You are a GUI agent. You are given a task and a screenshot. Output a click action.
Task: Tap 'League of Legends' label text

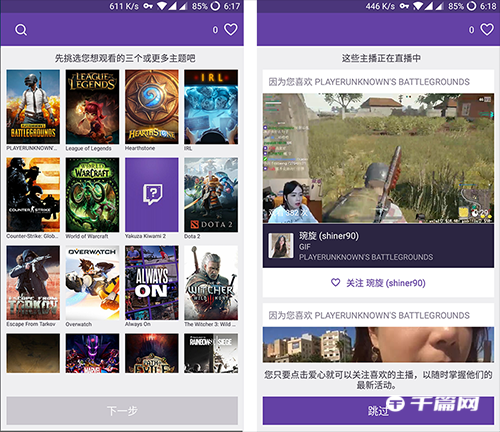pos(88,148)
